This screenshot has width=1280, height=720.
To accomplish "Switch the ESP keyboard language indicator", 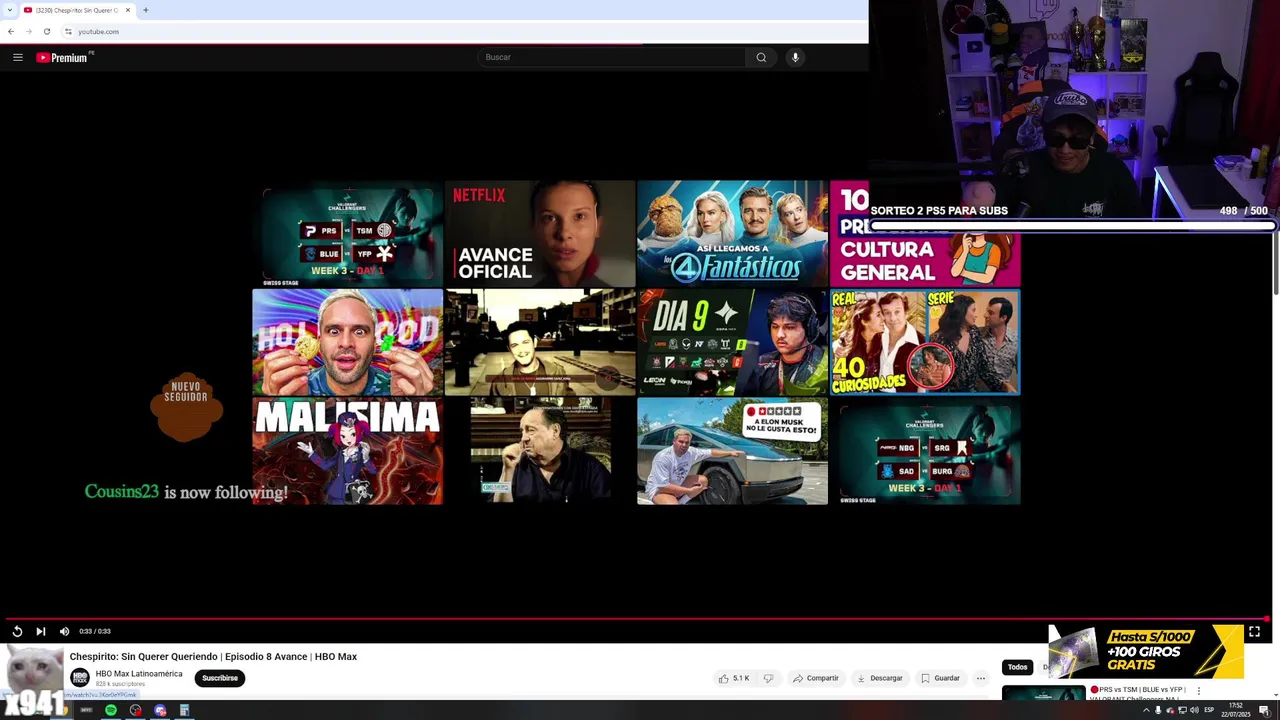I will [1209, 710].
